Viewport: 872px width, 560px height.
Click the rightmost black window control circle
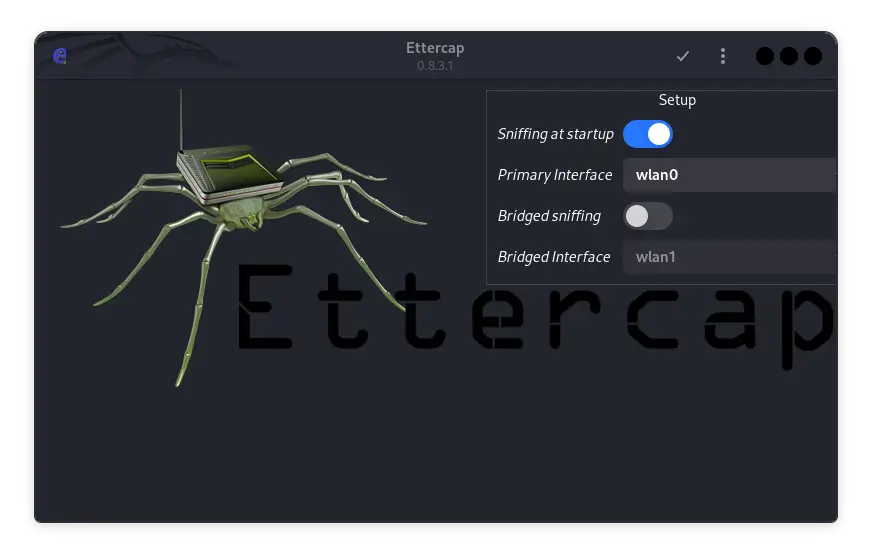tap(813, 56)
